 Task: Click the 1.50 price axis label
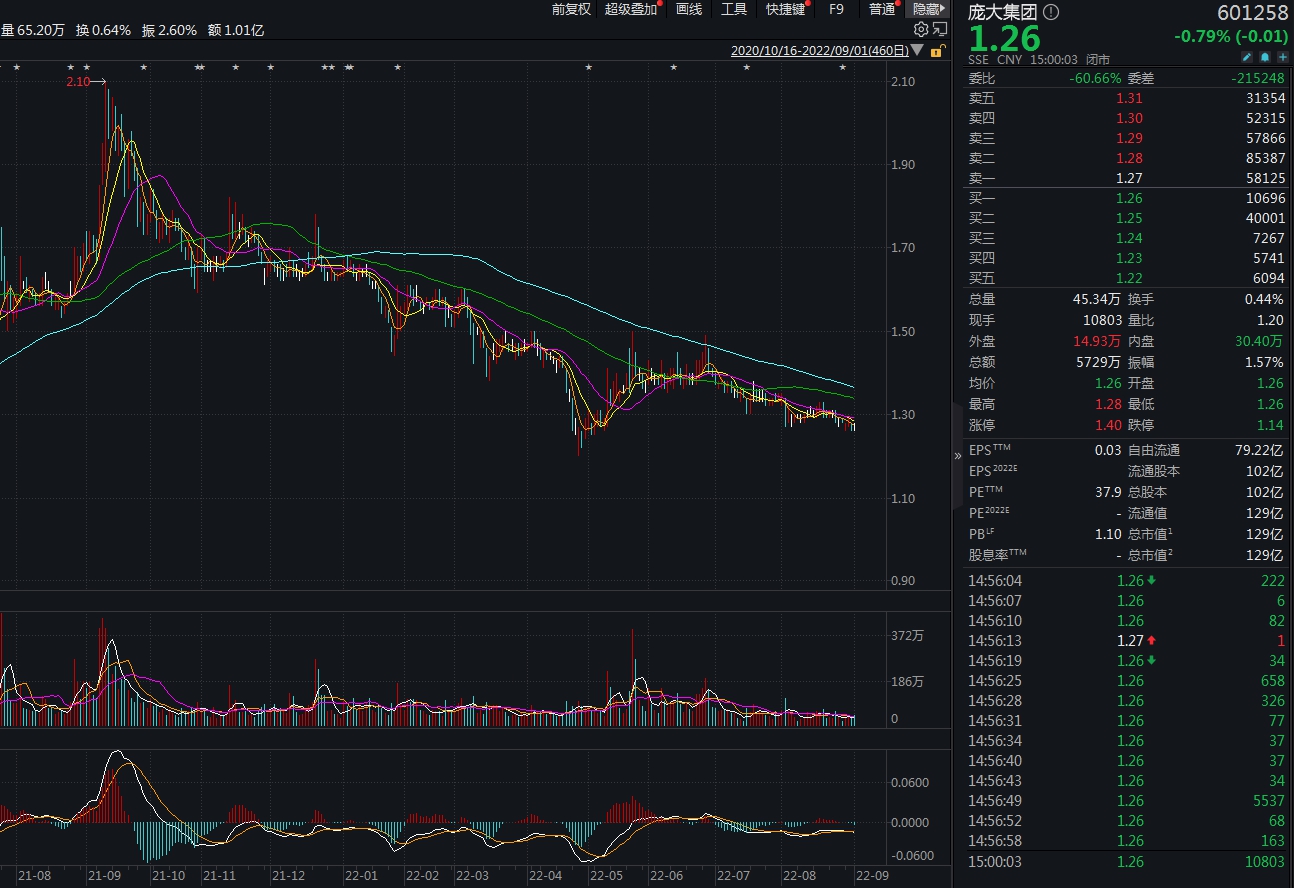pyautogui.click(x=903, y=331)
